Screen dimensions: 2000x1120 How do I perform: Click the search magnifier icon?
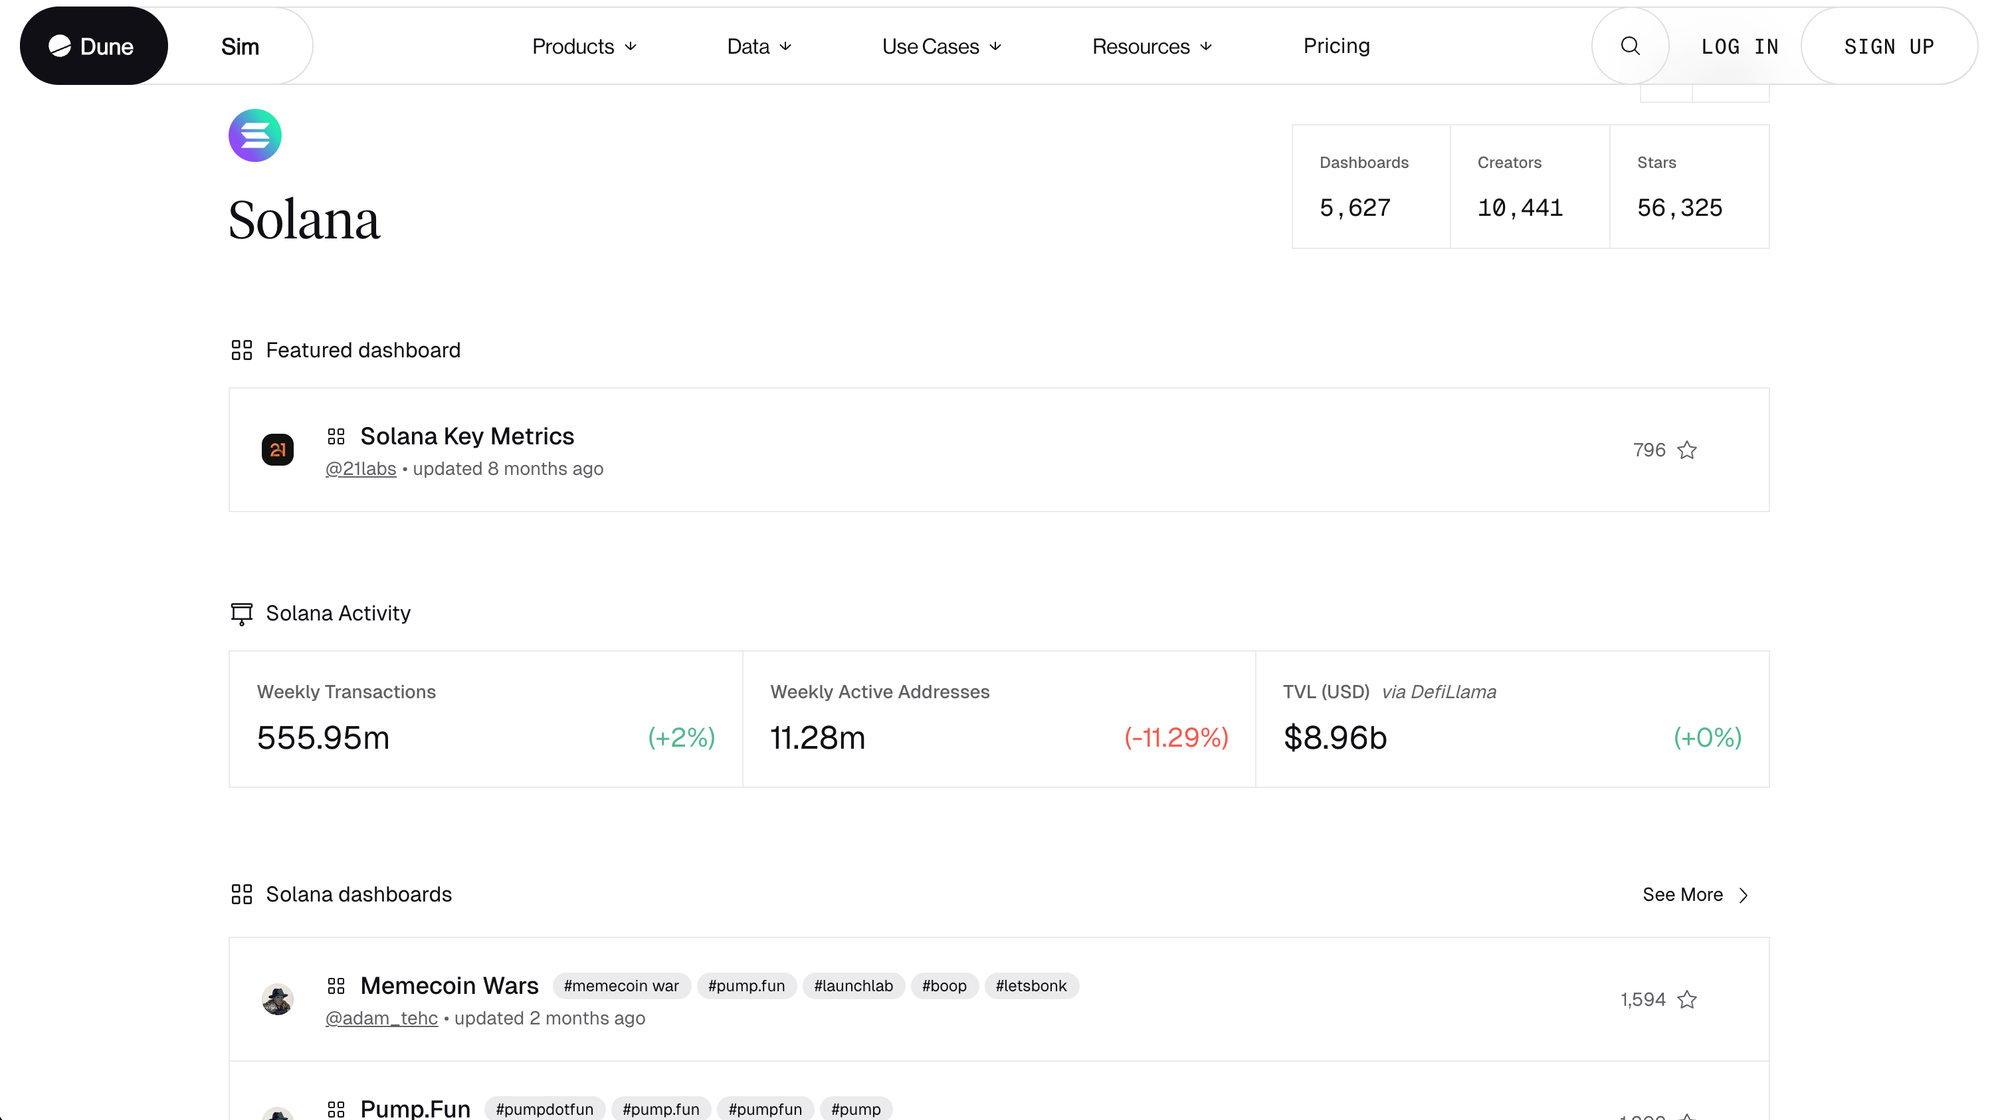tap(1630, 46)
